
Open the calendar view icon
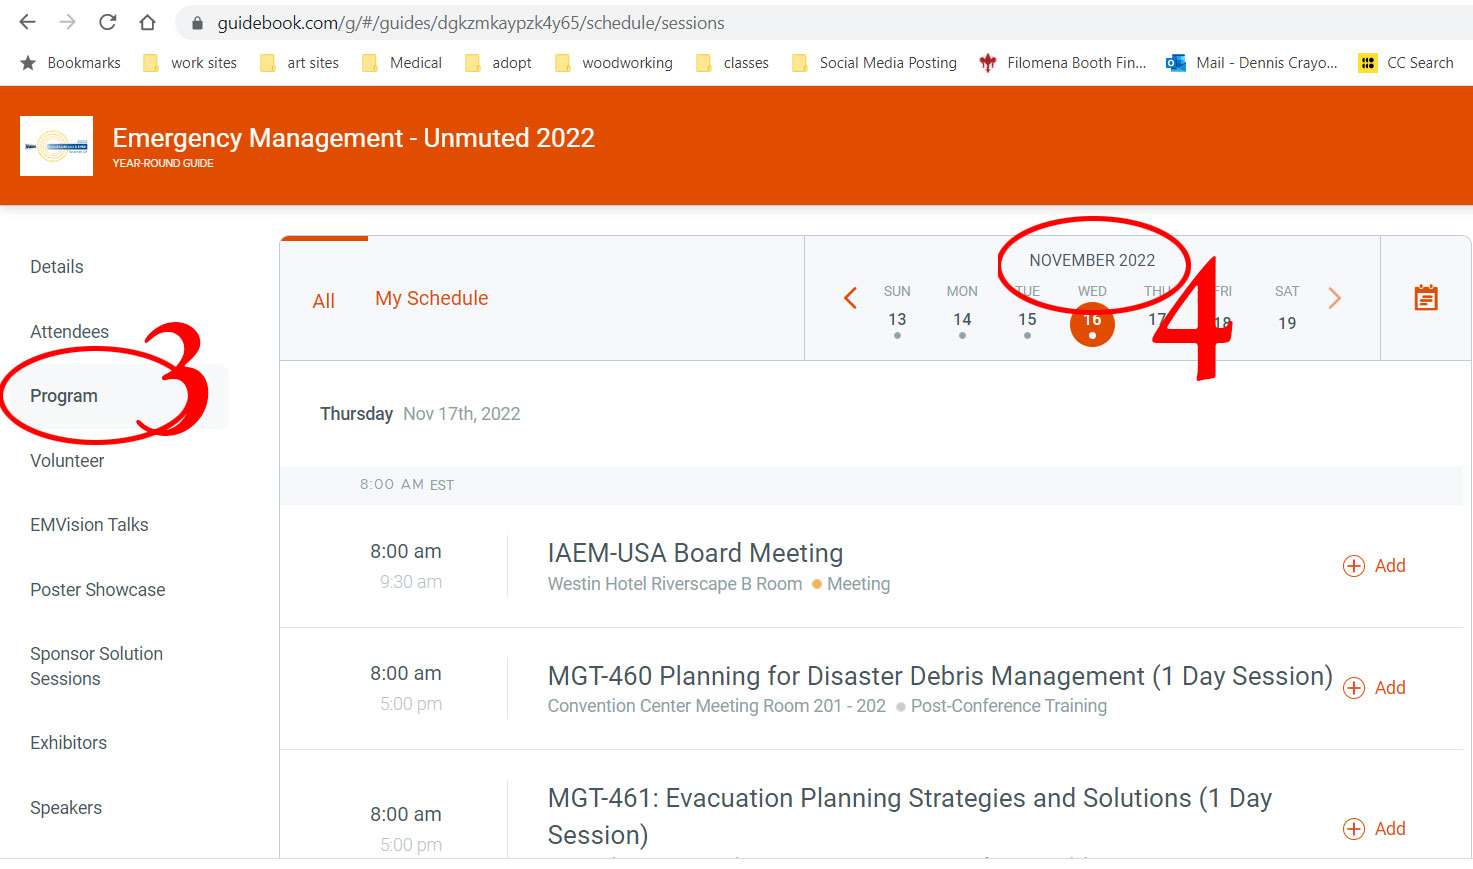pyautogui.click(x=1426, y=297)
